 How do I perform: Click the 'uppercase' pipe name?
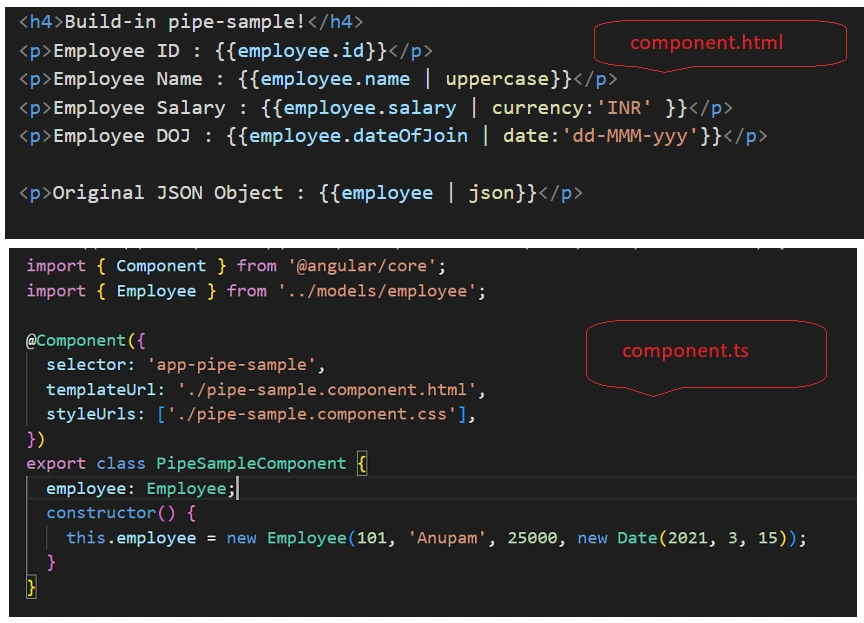[x=498, y=79]
